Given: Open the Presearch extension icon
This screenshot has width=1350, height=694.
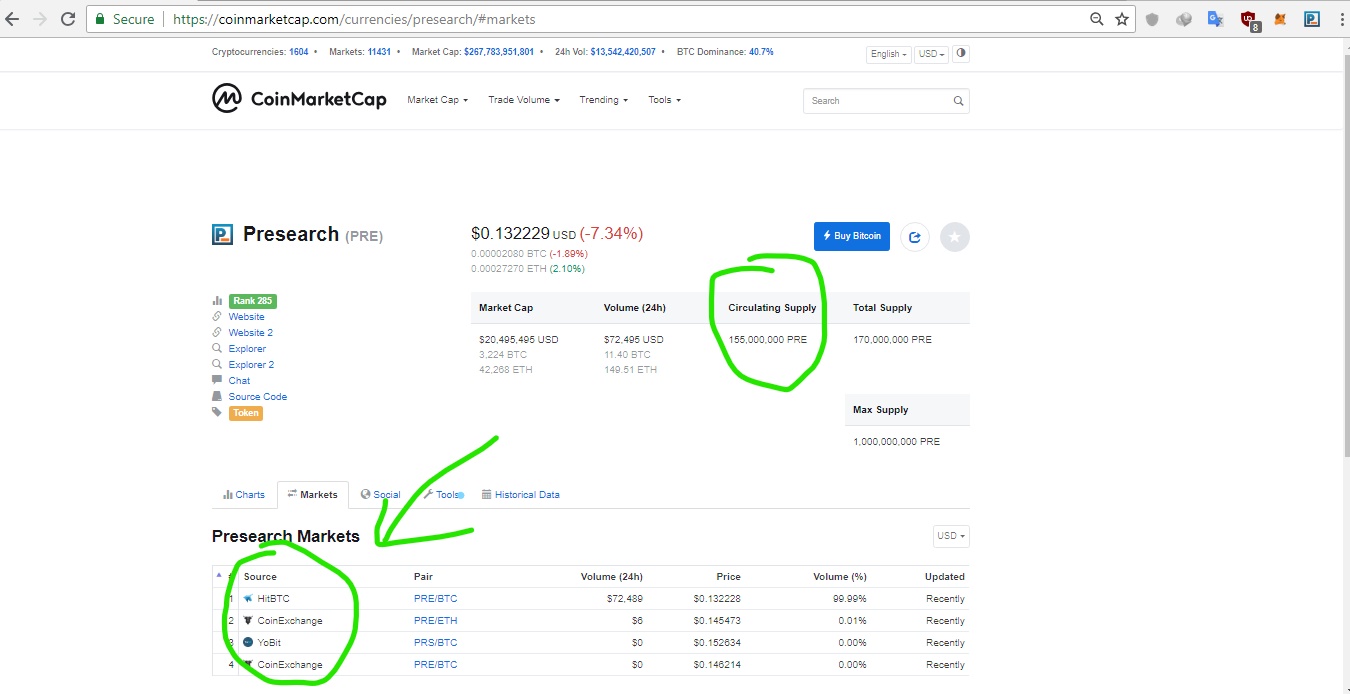Looking at the screenshot, I should pyautogui.click(x=1312, y=19).
